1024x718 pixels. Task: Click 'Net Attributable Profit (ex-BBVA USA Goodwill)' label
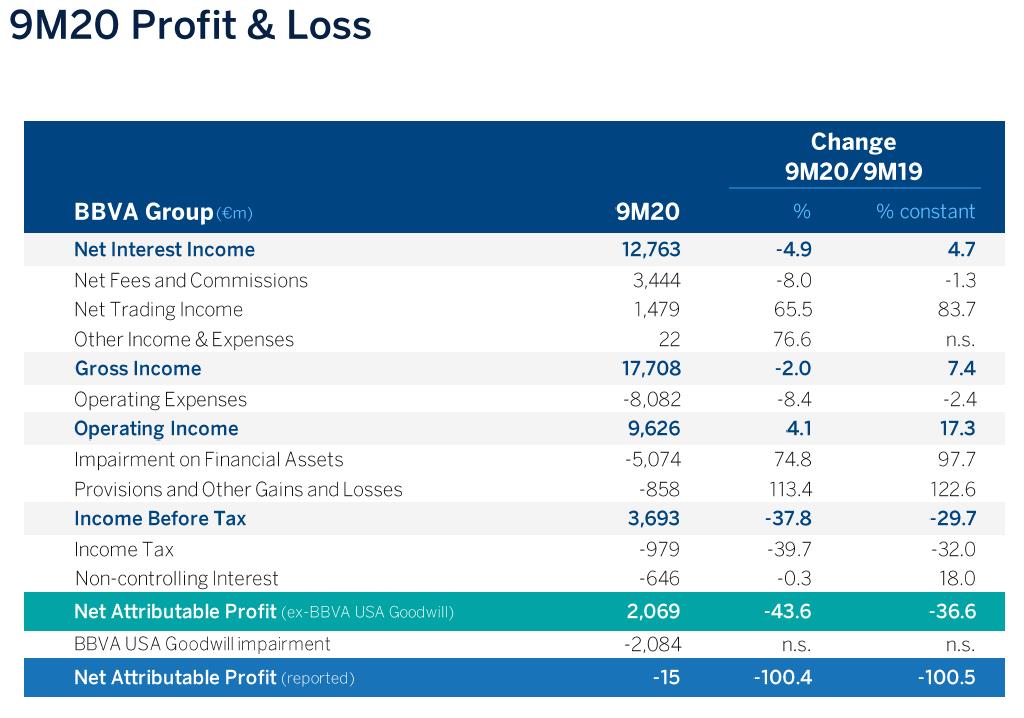[x=264, y=612]
